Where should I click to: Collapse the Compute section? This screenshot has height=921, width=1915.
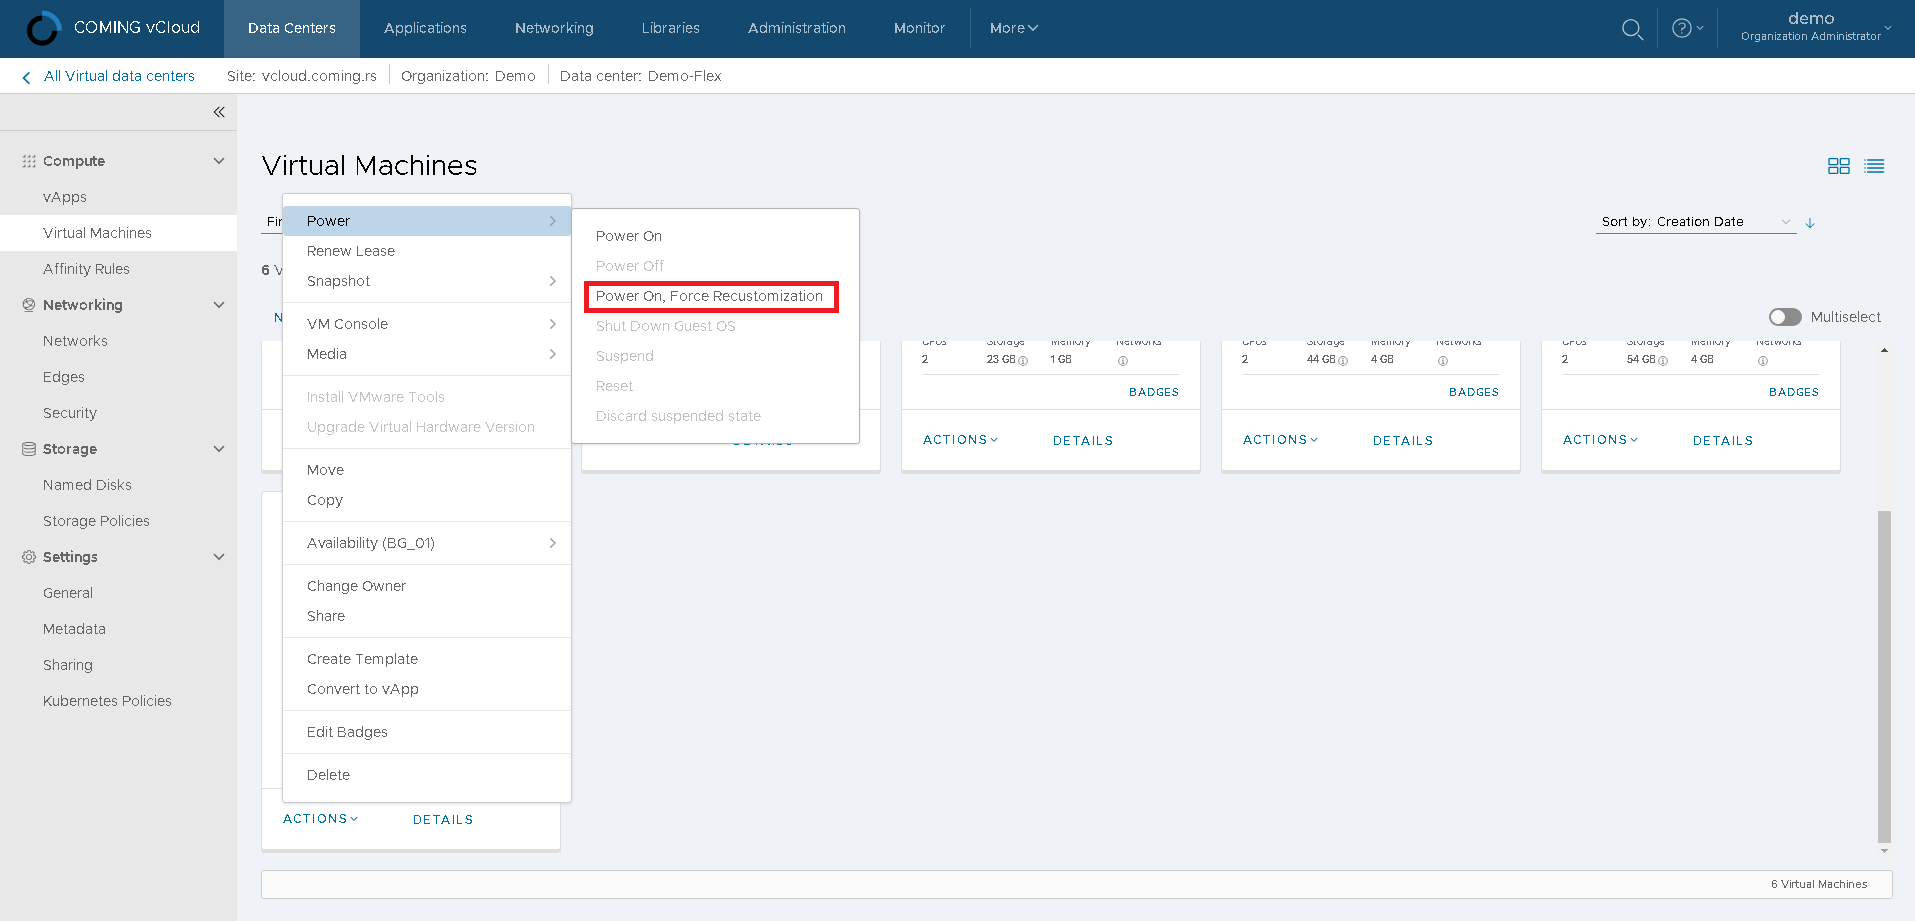(219, 161)
